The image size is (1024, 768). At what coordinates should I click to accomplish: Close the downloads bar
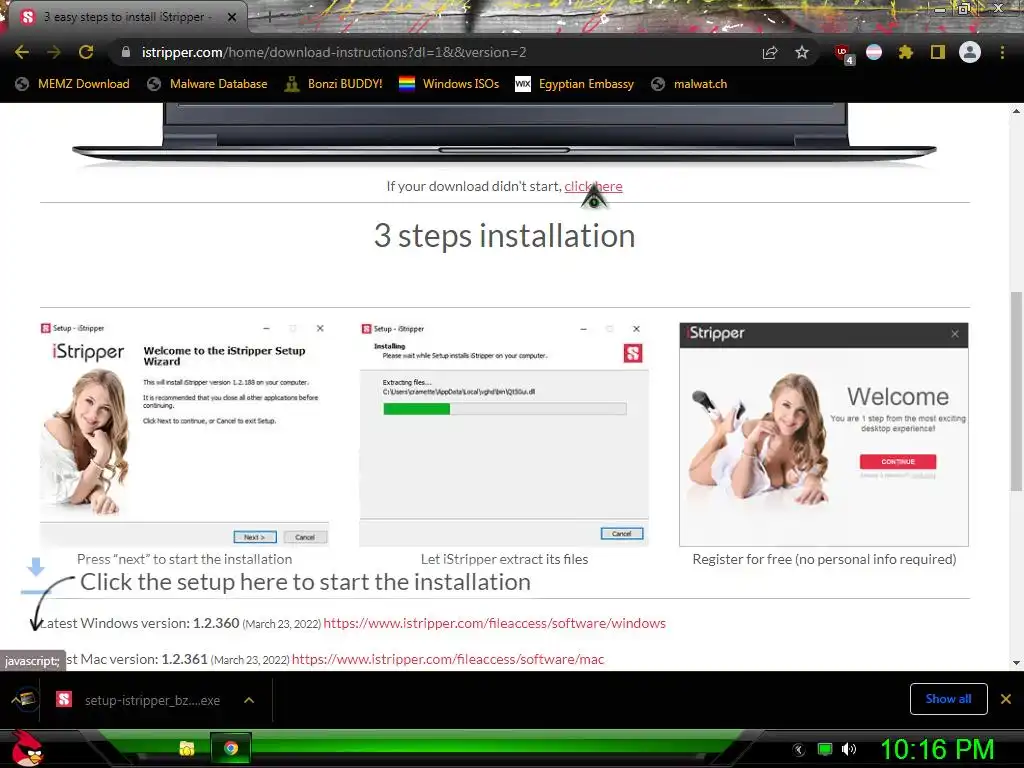tap(1006, 699)
